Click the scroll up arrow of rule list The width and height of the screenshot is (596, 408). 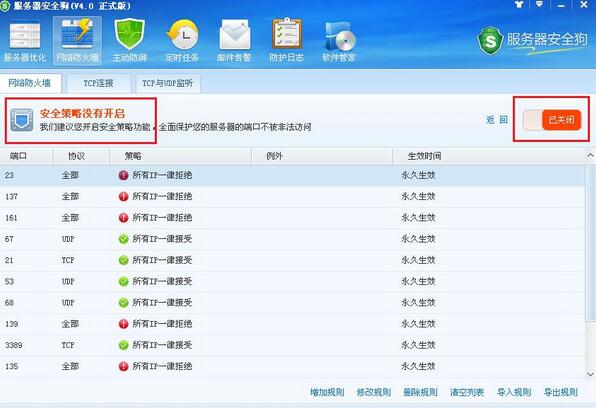(590, 155)
